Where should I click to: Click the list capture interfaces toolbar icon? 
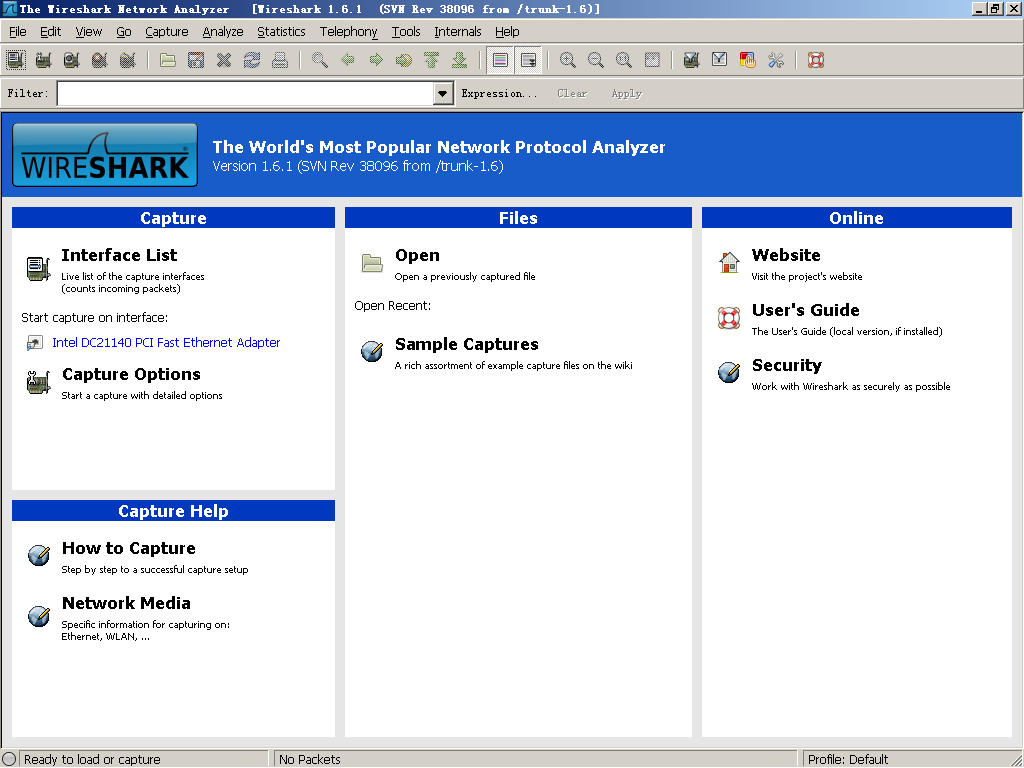(16, 60)
